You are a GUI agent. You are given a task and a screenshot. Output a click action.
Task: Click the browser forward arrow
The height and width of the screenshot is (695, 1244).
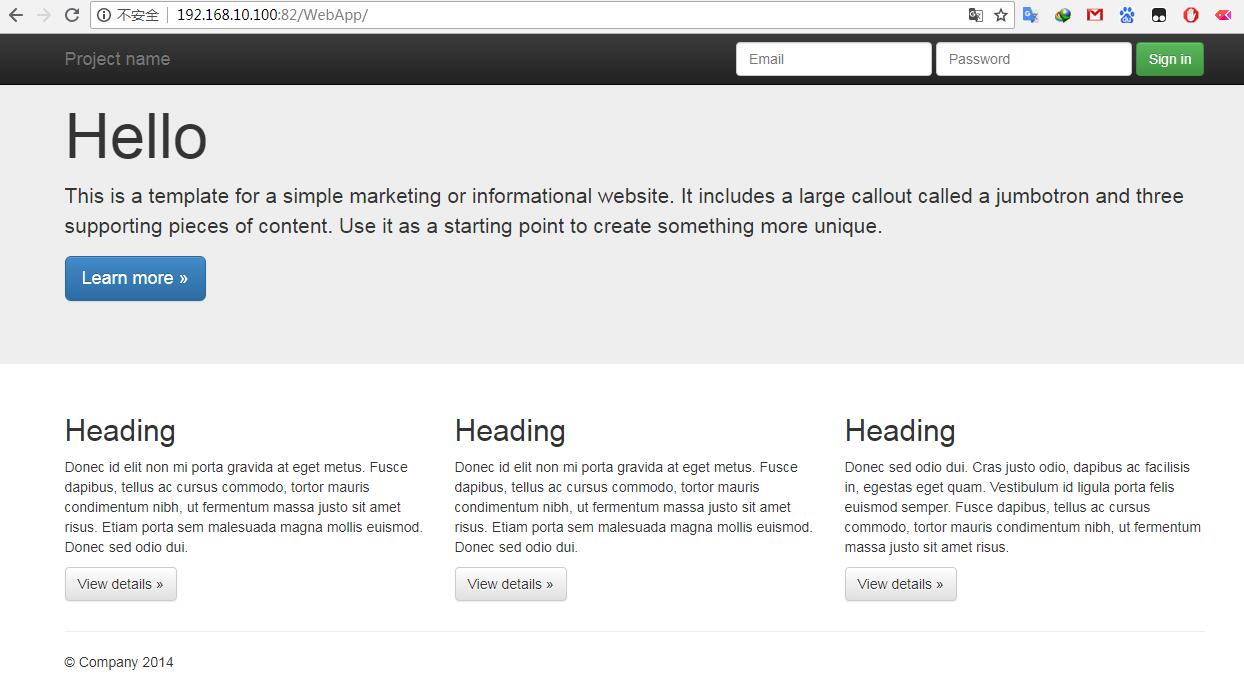[44, 15]
